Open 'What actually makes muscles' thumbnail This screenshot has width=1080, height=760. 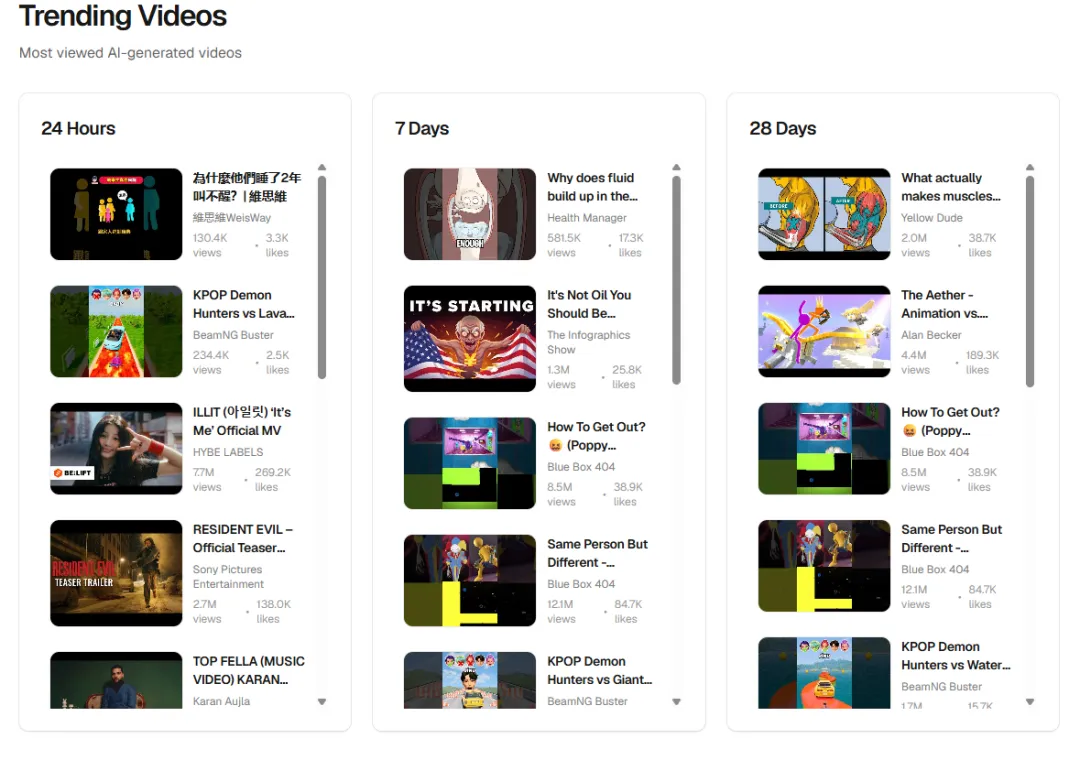click(824, 214)
